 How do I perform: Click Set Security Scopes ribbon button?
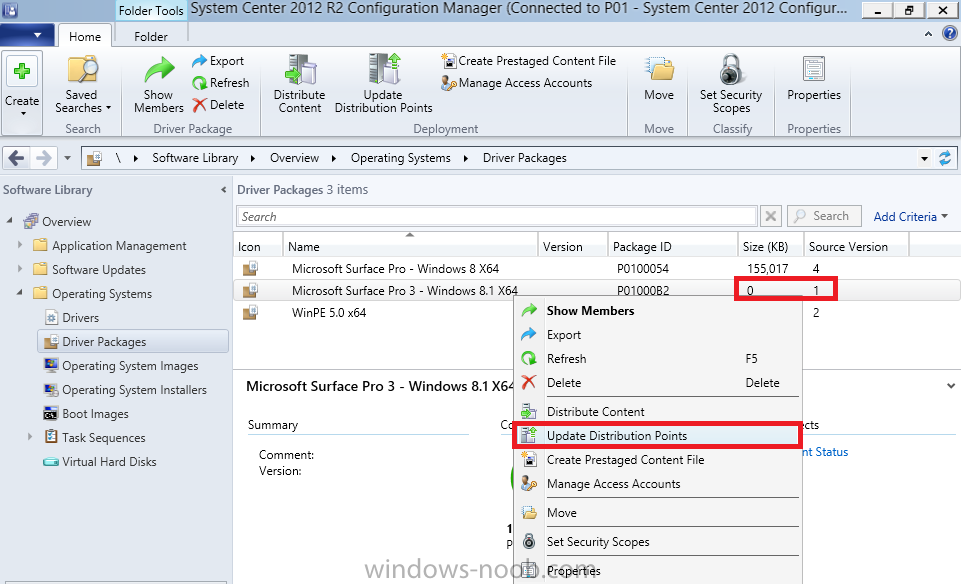[731, 85]
